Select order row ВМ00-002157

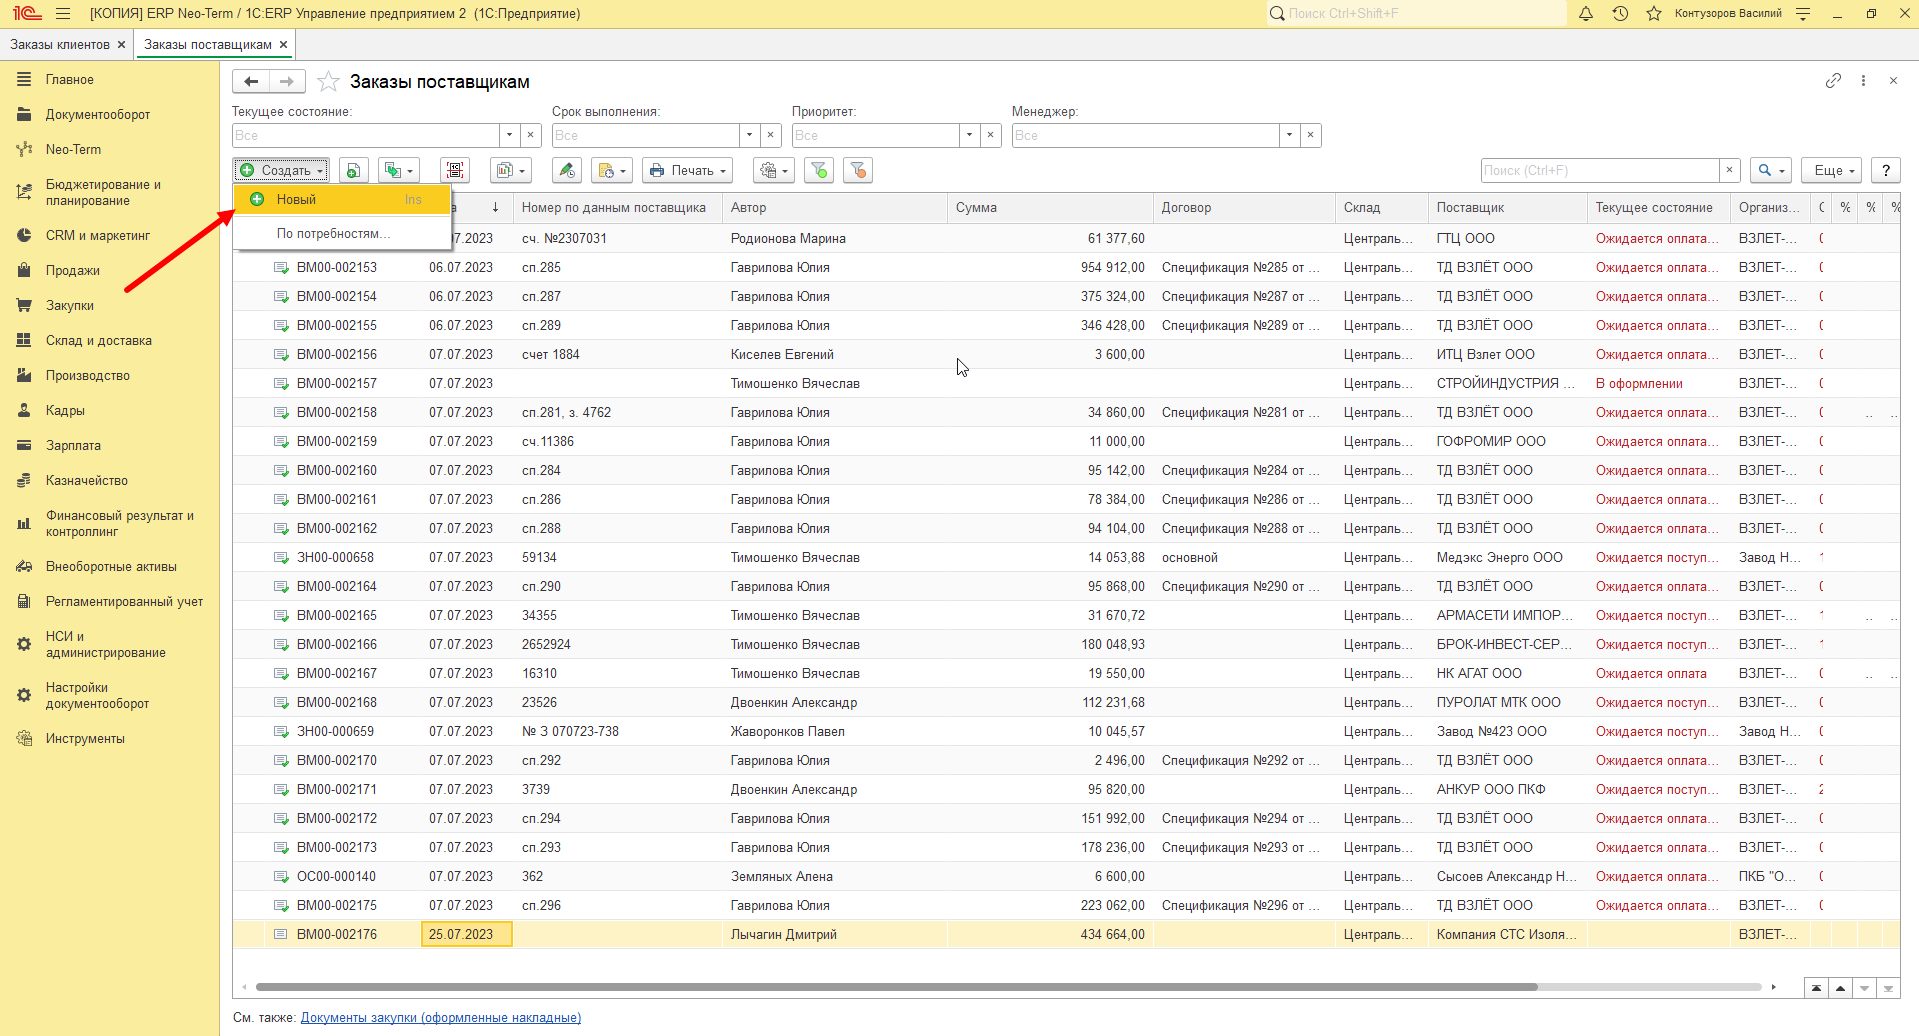(x=1066, y=384)
